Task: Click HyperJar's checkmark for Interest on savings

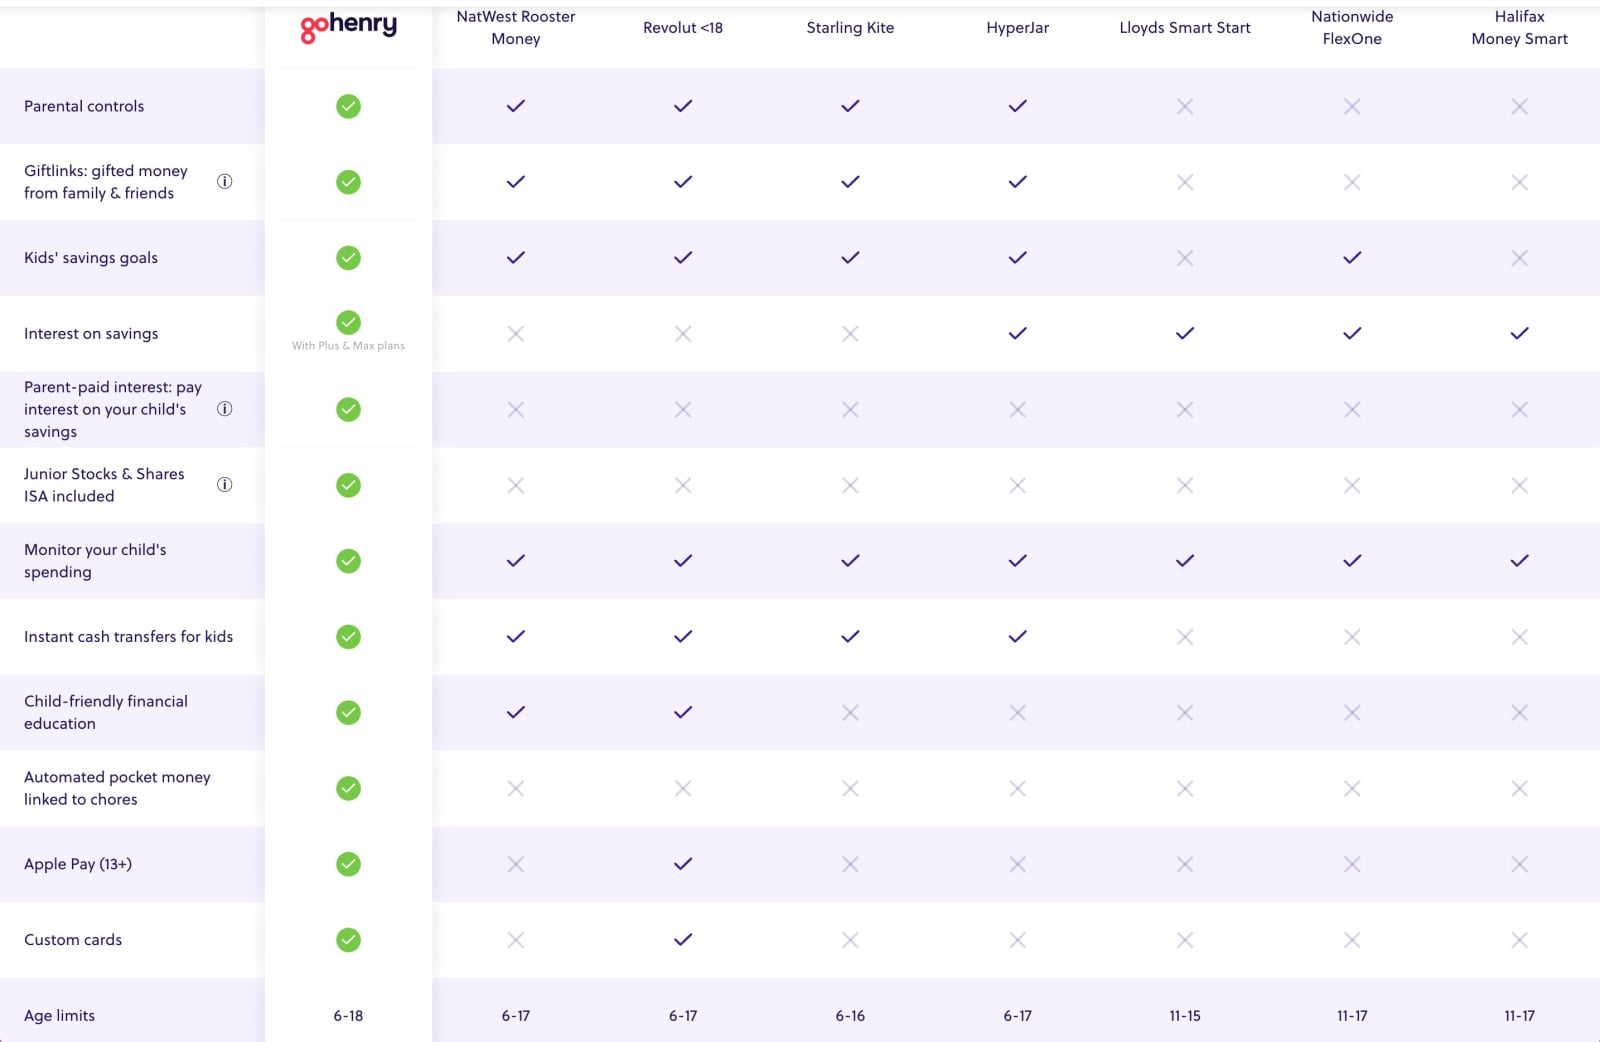Action: click(x=1017, y=333)
